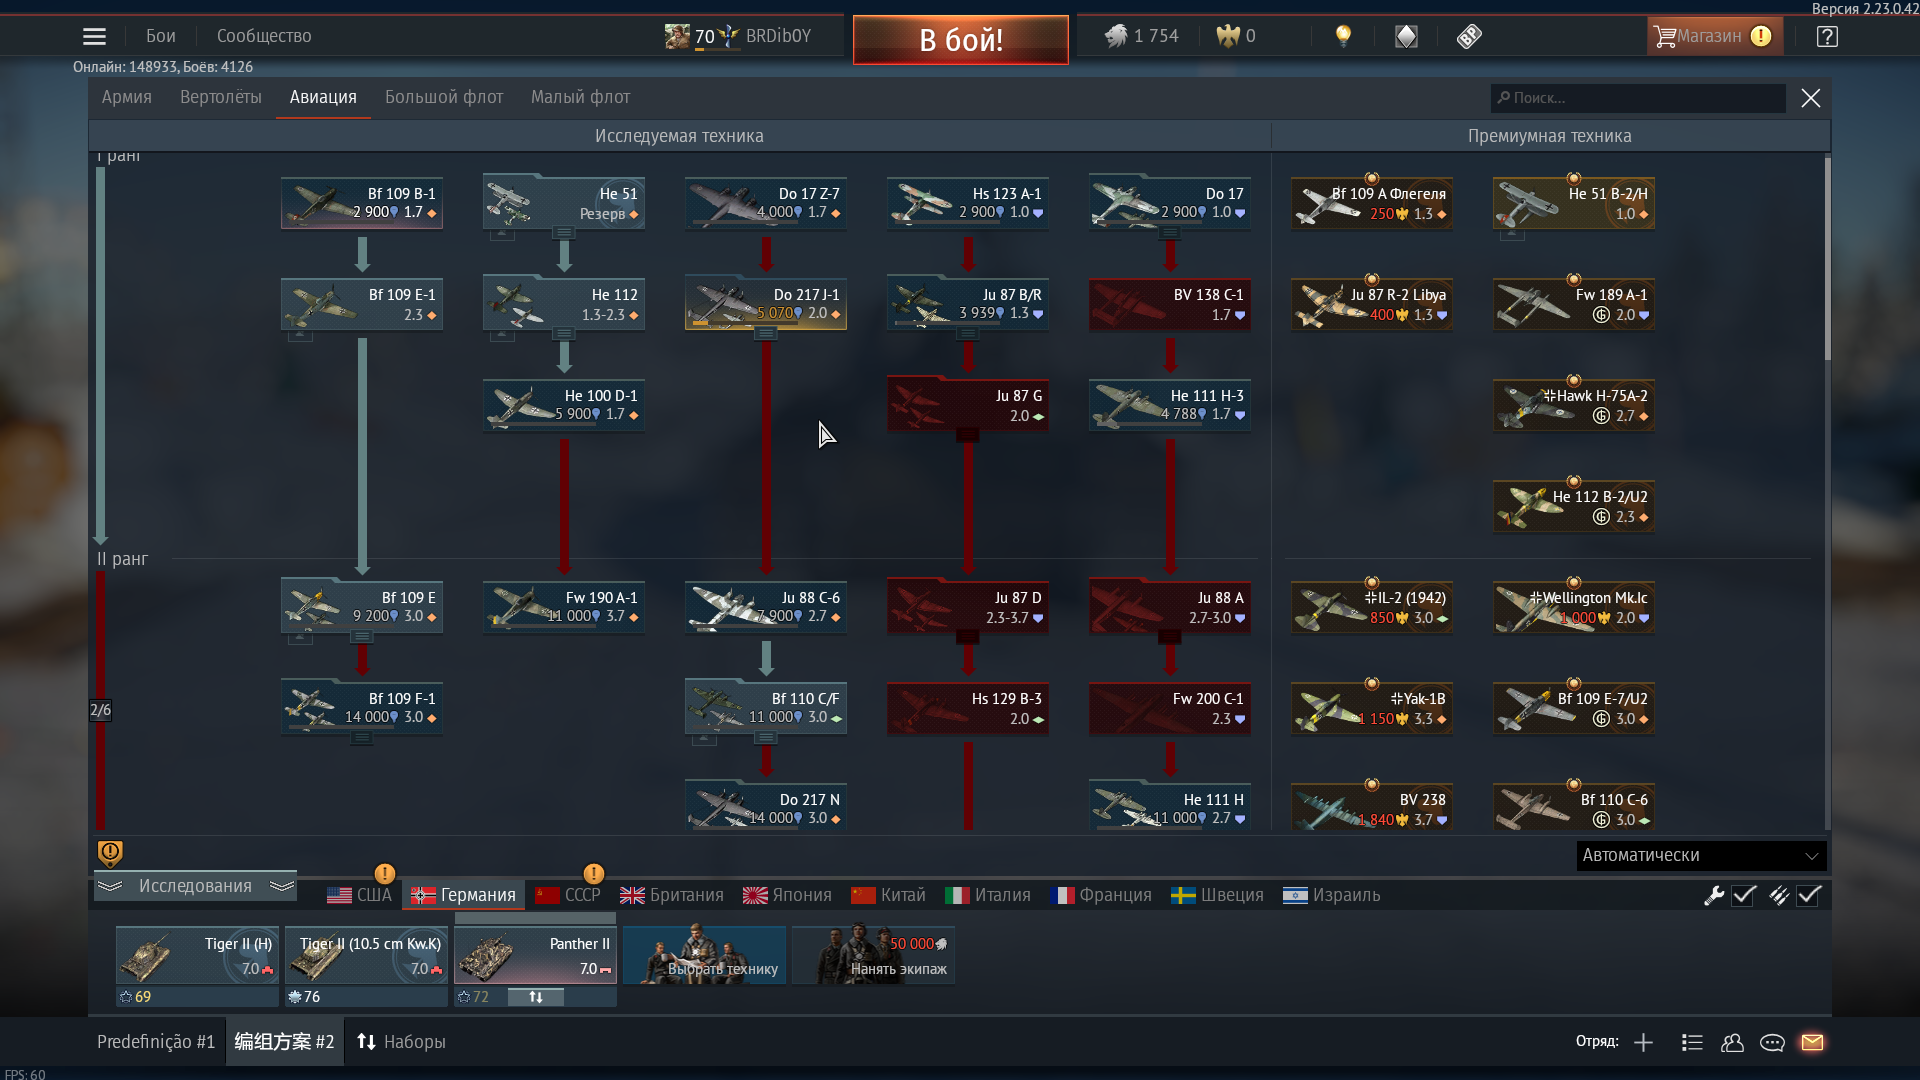Open the contacts friends icon

pyautogui.click(x=1732, y=1042)
